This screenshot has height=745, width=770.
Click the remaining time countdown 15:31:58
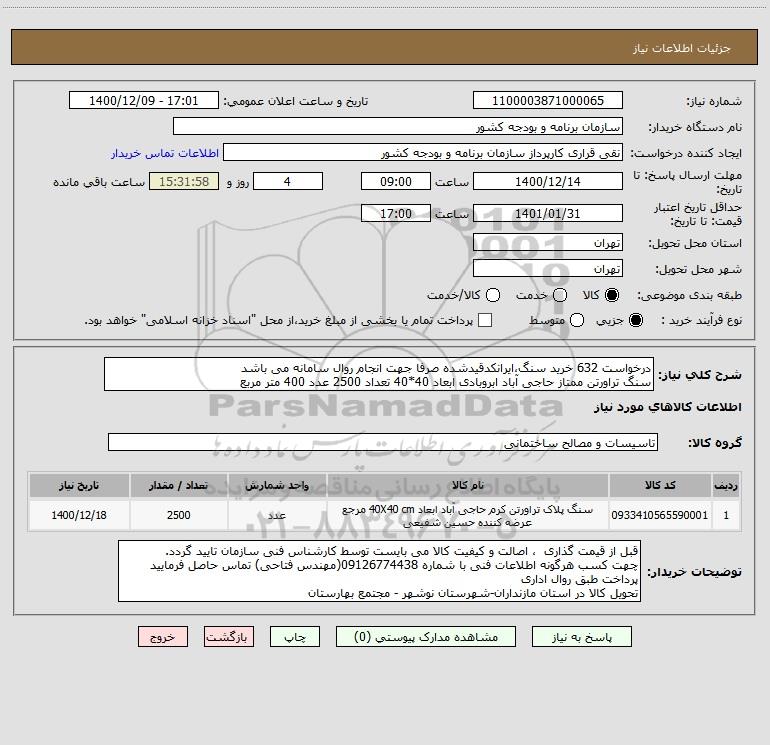(184, 181)
